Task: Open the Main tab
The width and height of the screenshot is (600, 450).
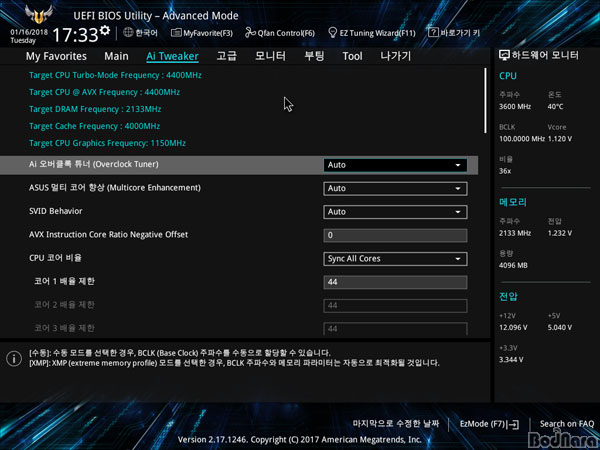Action: (116, 56)
